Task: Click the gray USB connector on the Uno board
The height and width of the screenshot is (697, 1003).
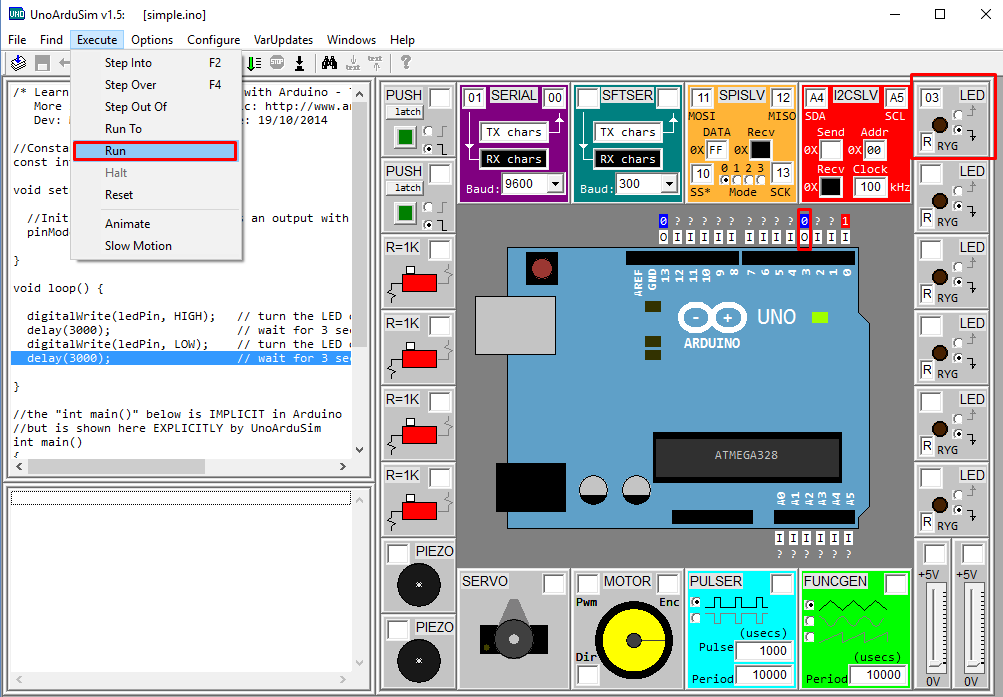Action: [x=515, y=325]
